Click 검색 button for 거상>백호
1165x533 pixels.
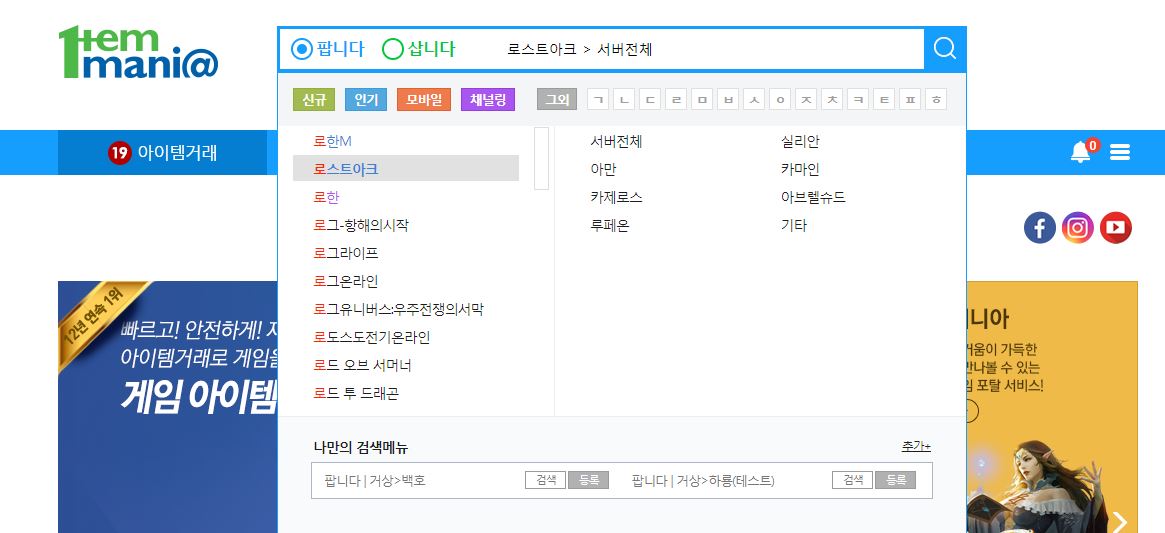point(545,480)
